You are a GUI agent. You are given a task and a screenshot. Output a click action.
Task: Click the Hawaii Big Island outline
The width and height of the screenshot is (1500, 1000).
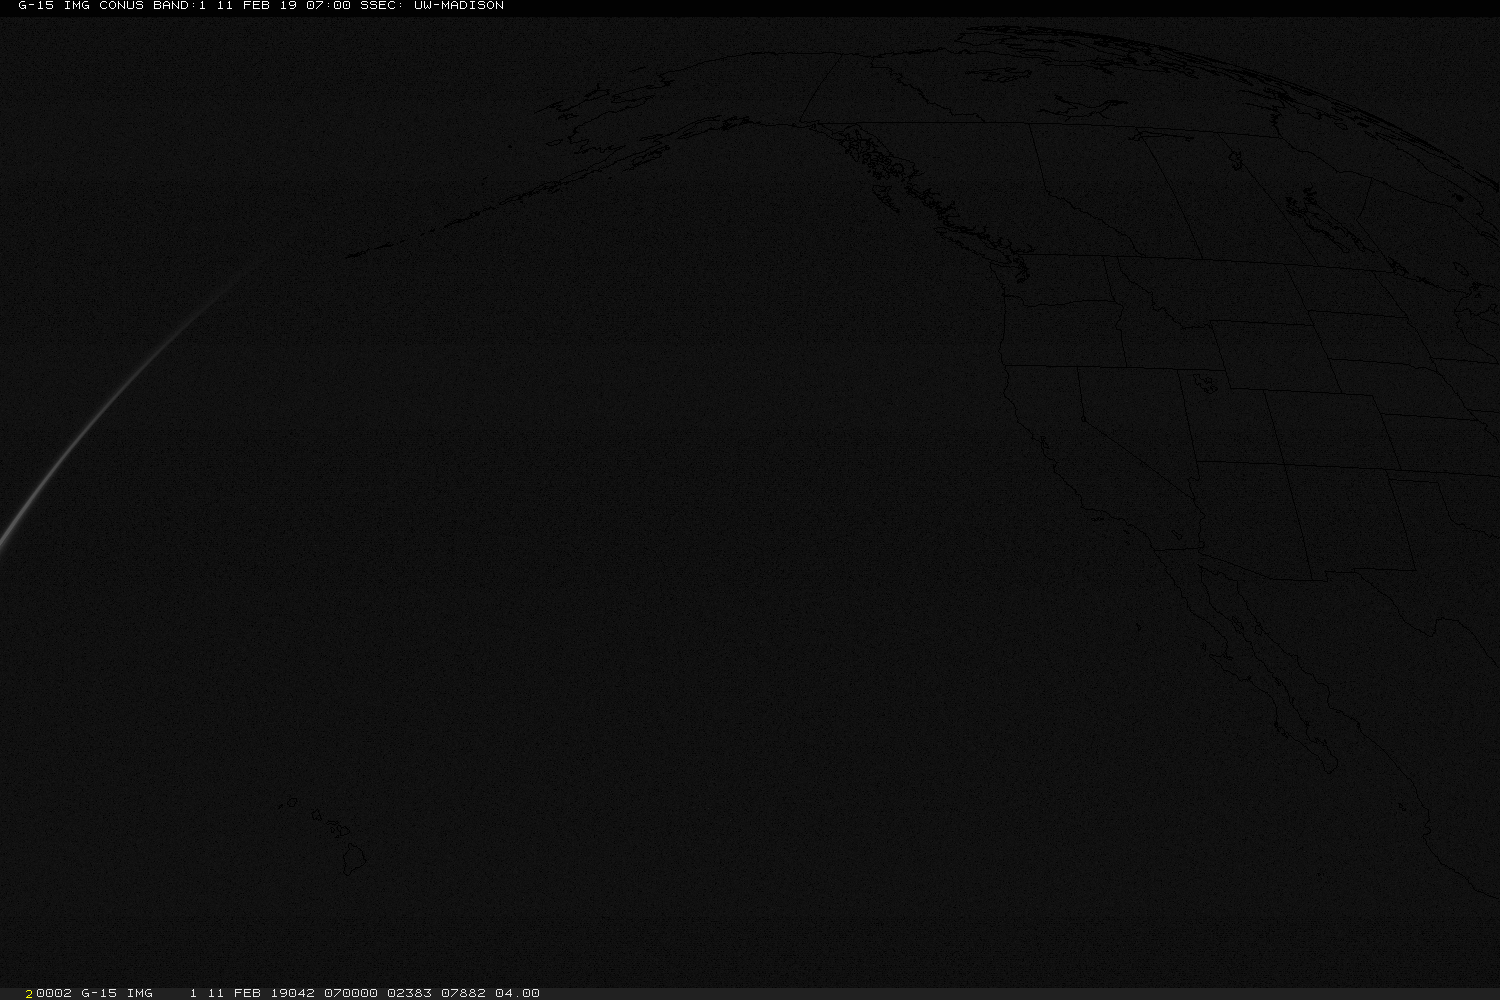click(355, 856)
